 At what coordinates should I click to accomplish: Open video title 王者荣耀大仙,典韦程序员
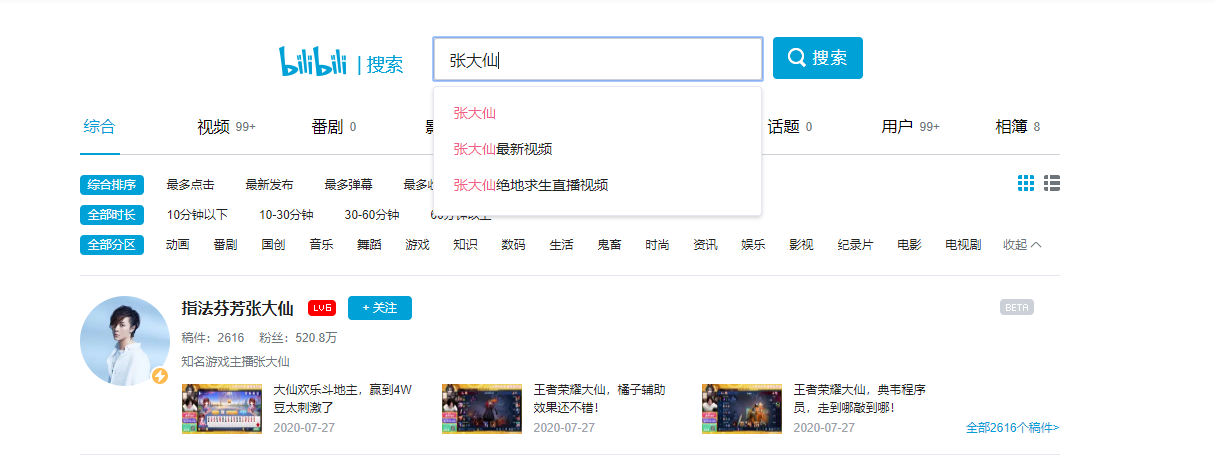[860, 399]
